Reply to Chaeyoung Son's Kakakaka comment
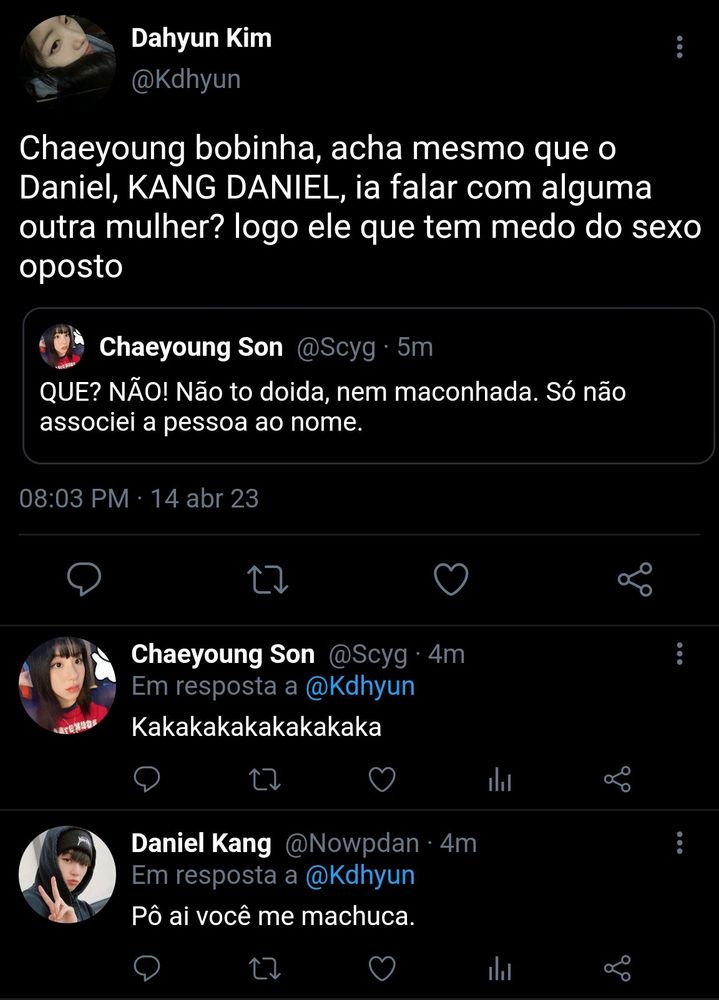This screenshot has width=719, height=1000. click(147, 779)
